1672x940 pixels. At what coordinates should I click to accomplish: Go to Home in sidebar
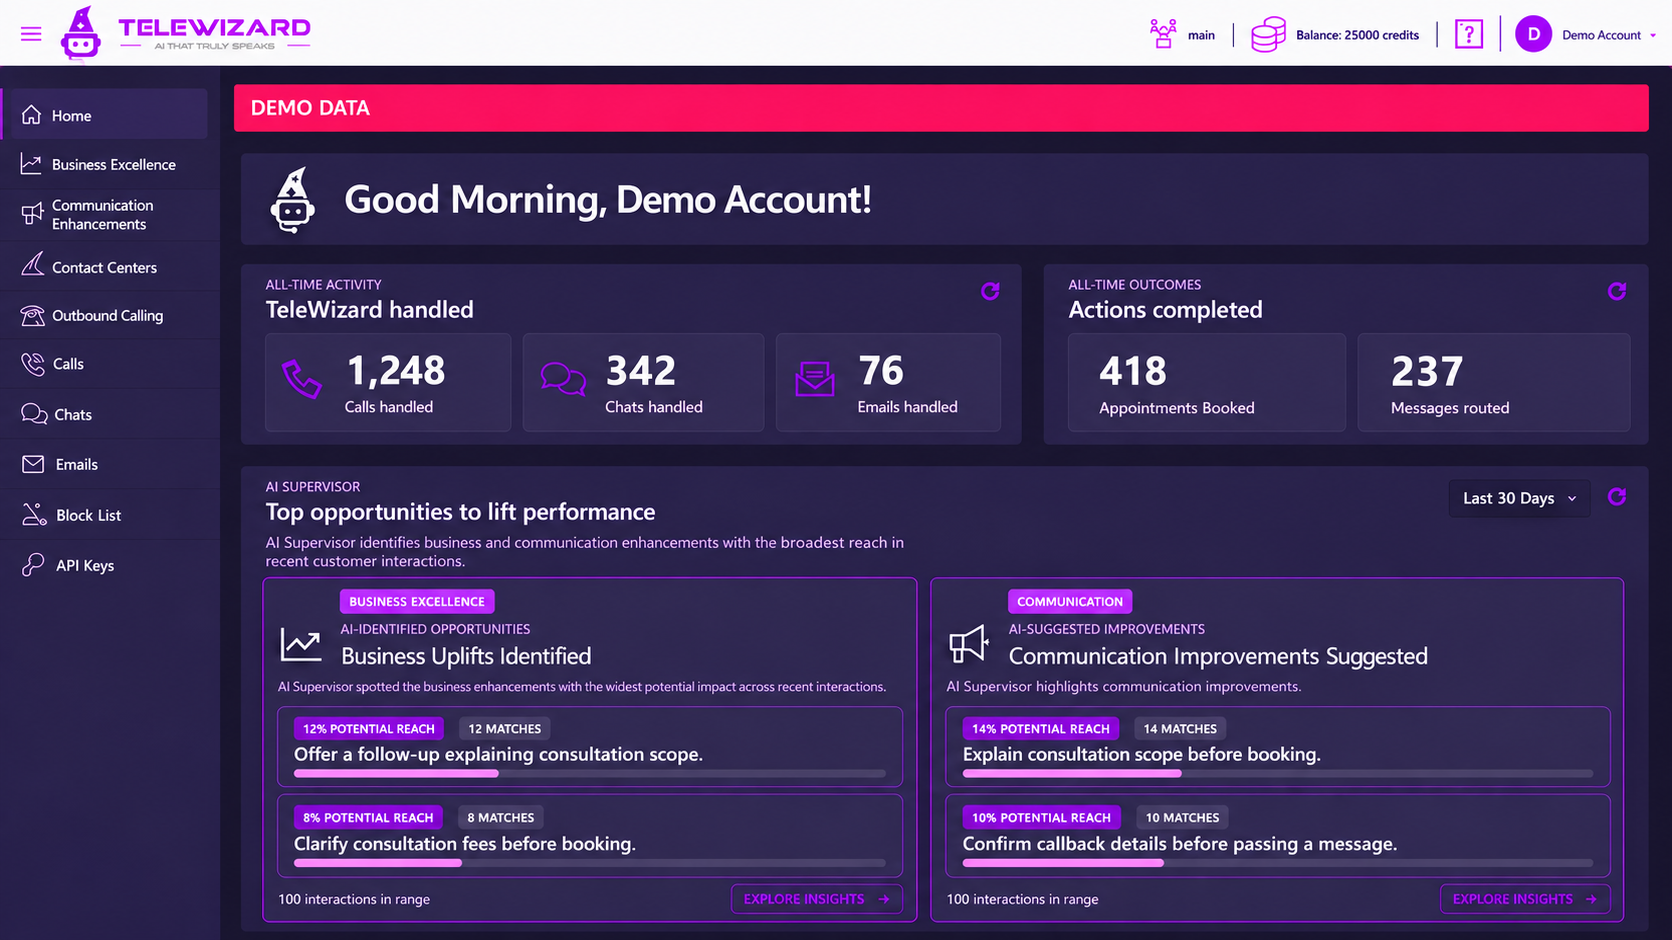click(x=105, y=115)
